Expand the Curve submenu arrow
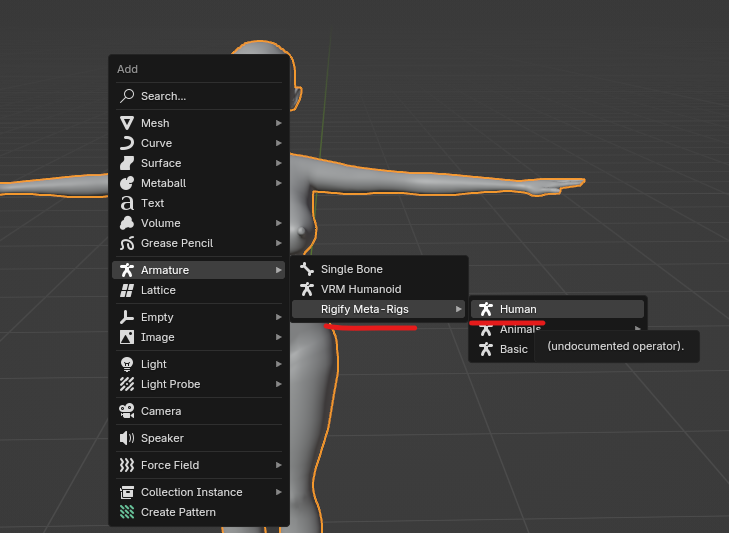Image resolution: width=729 pixels, height=533 pixels. coord(278,143)
